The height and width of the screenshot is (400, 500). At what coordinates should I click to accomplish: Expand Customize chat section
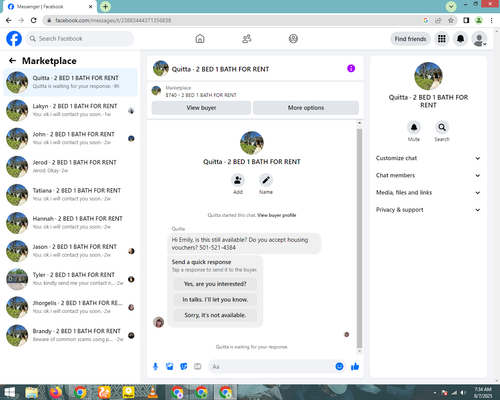(428, 158)
